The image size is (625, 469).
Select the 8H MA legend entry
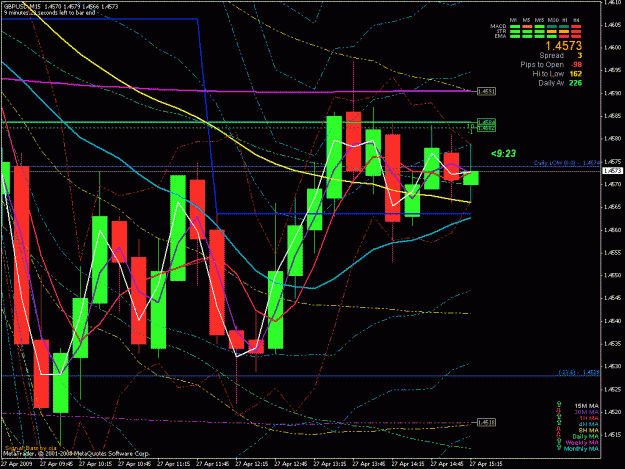pos(589,430)
